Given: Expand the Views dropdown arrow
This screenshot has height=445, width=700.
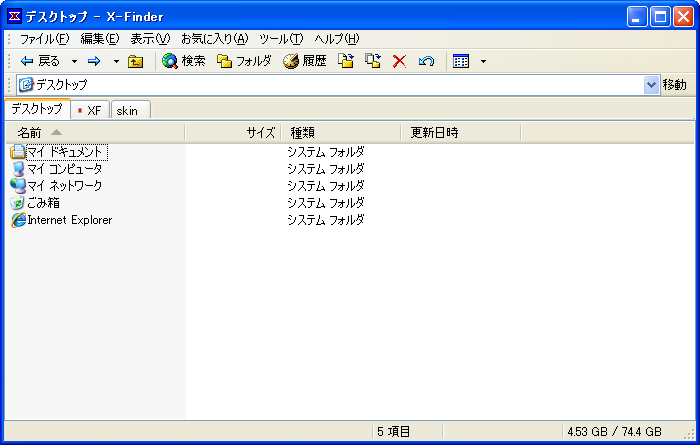Looking at the screenshot, I should click(483, 61).
